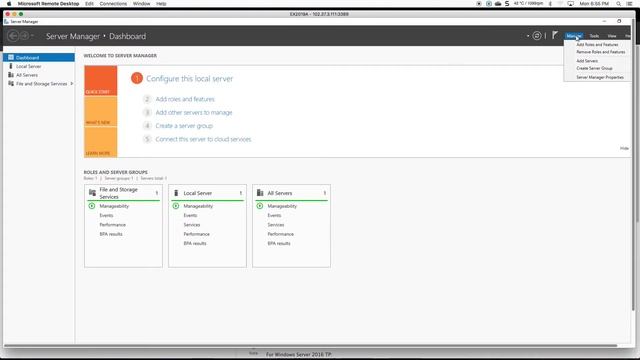Viewport: 640px width, 360px height.
Task: Click the step 4 number circle
Action: pos(147,126)
